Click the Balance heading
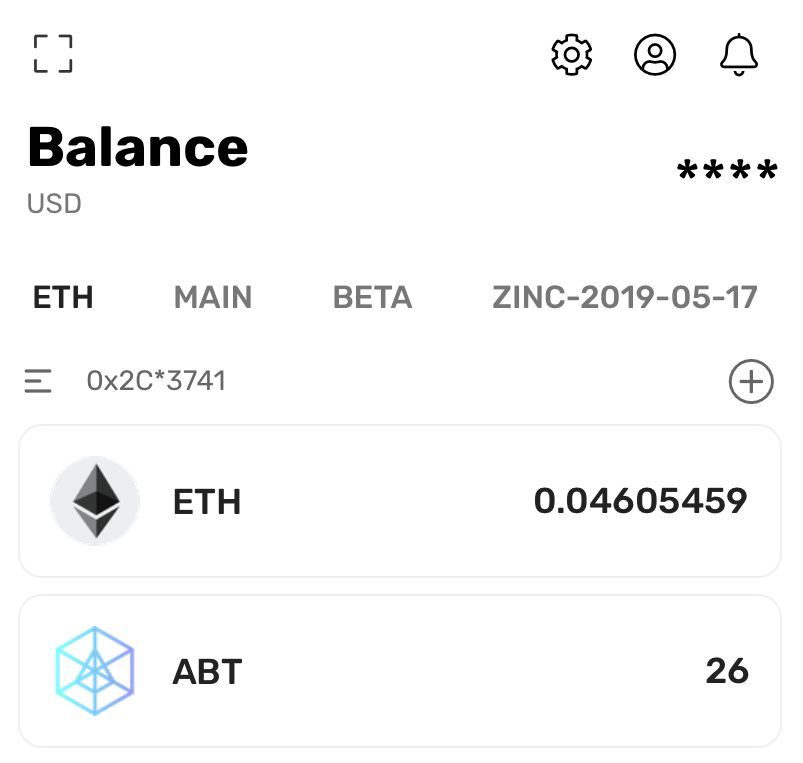The height and width of the screenshot is (763, 803). pos(138,148)
